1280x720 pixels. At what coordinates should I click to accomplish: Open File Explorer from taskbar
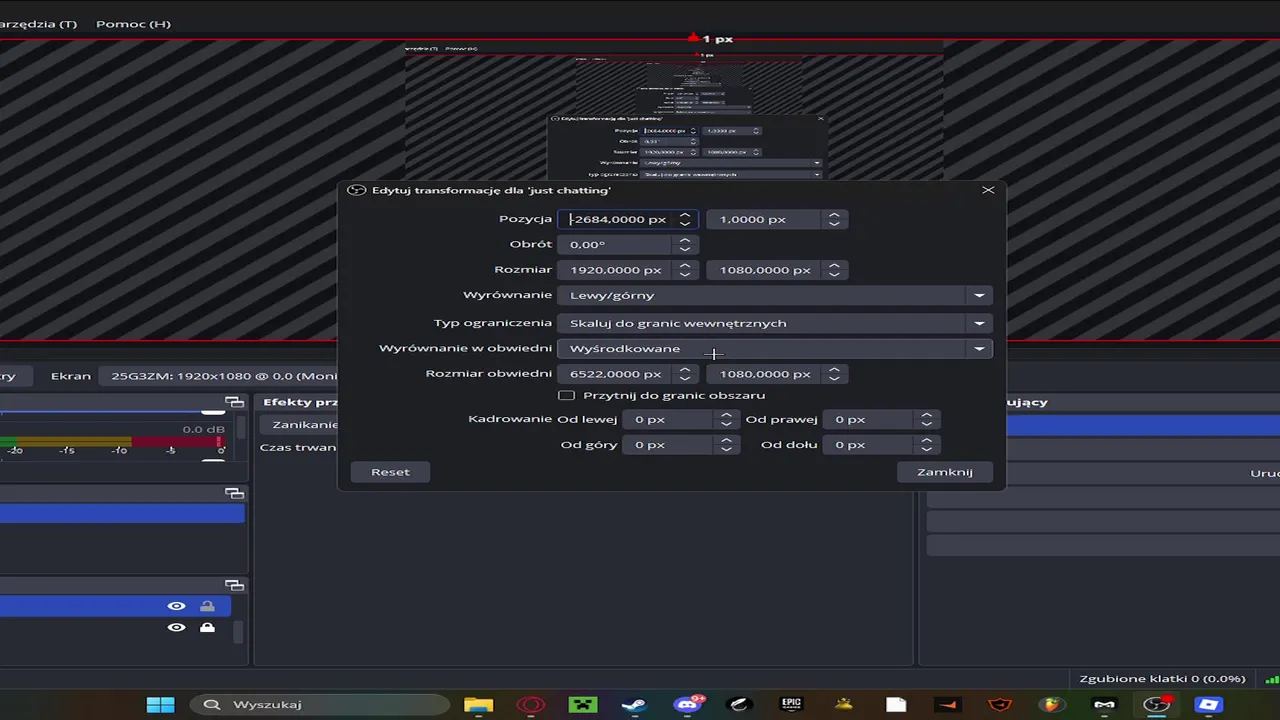[479, 704]
